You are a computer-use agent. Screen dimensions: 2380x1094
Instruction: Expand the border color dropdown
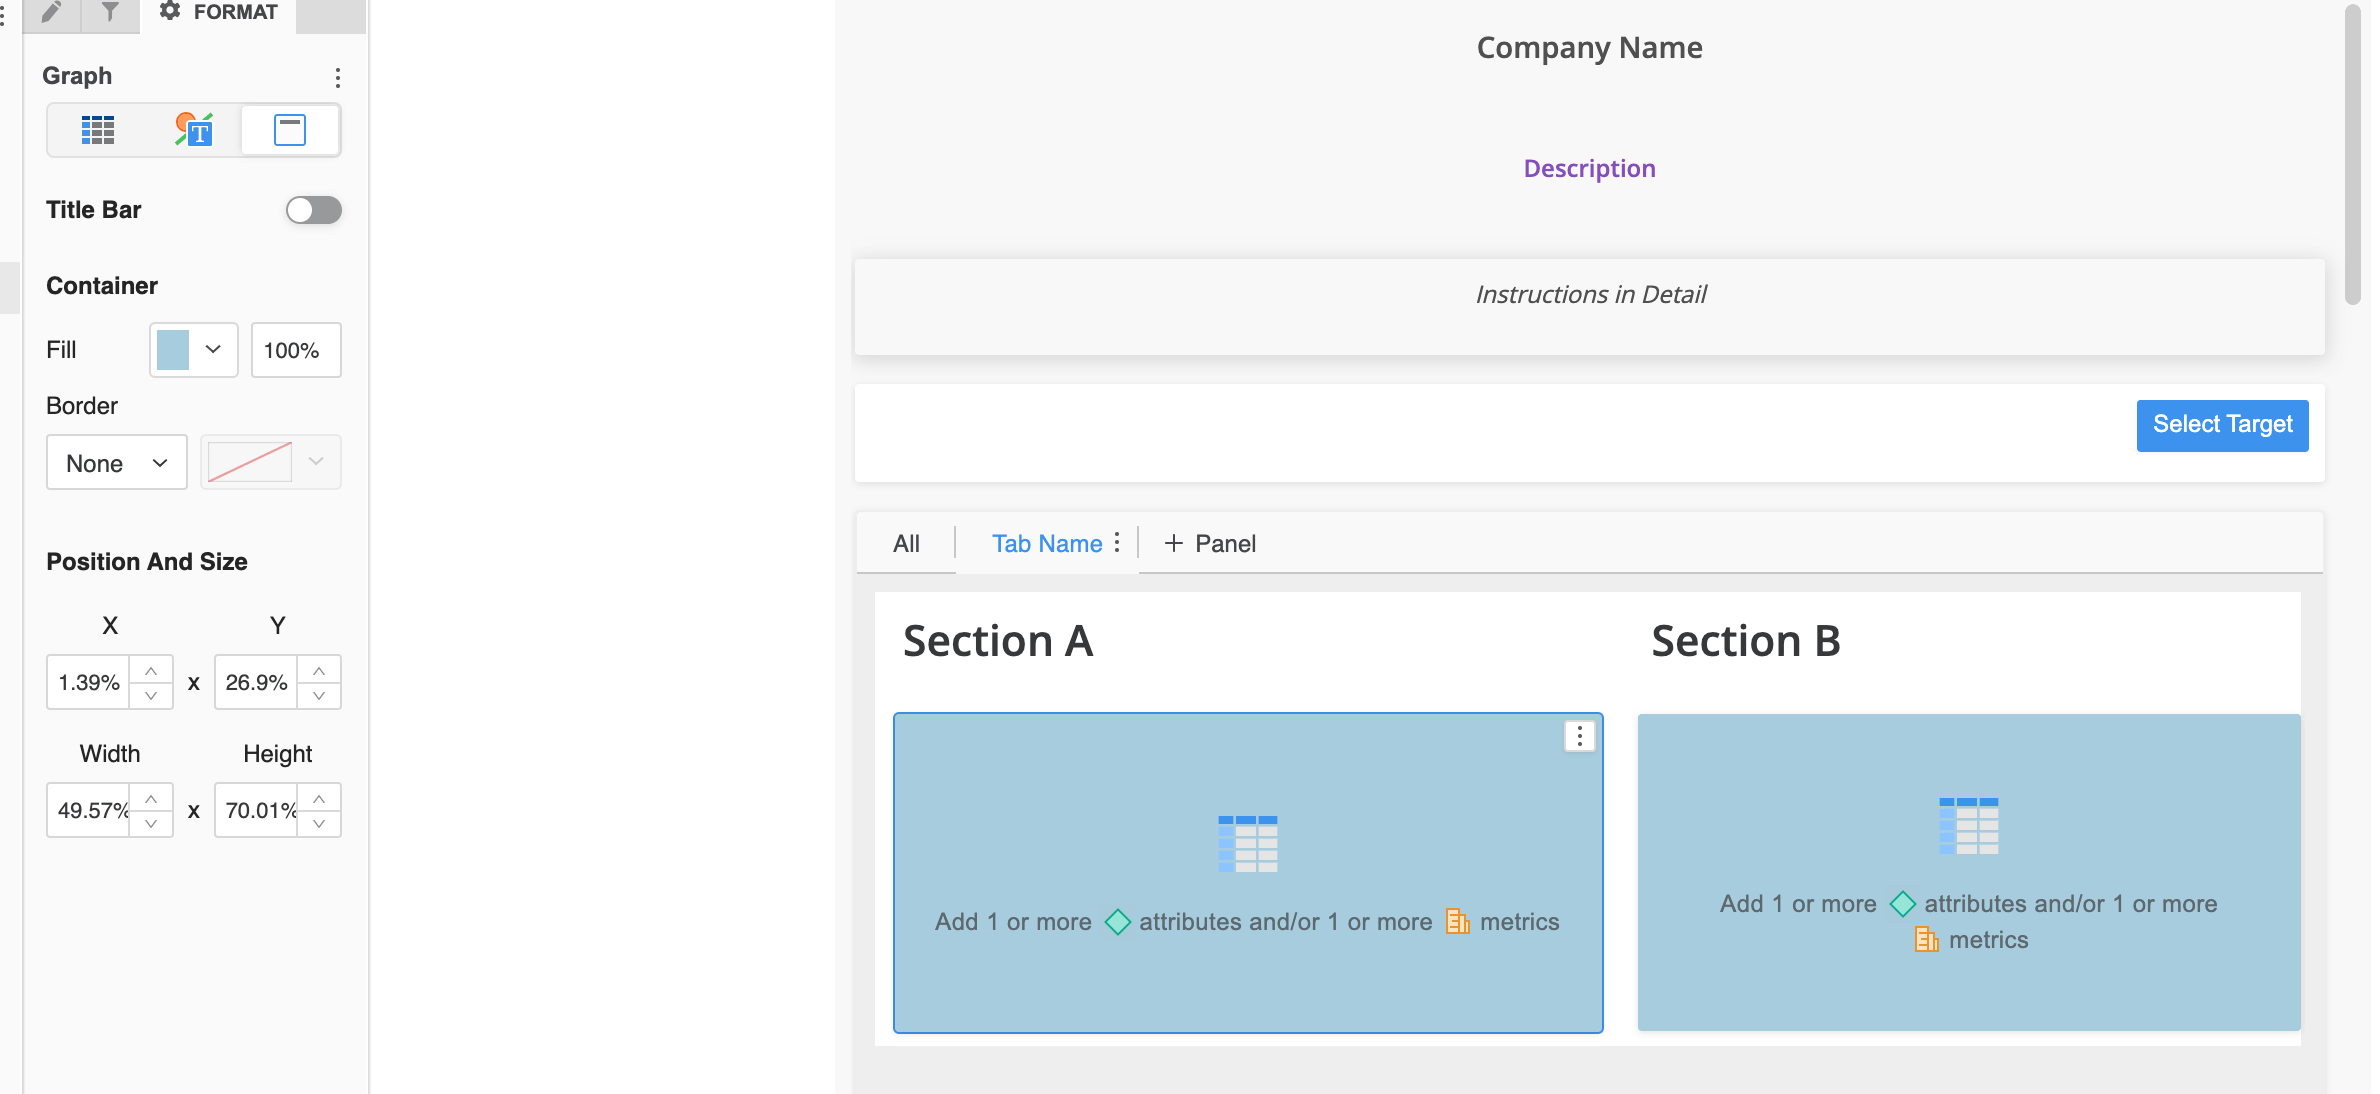point(316,462)
